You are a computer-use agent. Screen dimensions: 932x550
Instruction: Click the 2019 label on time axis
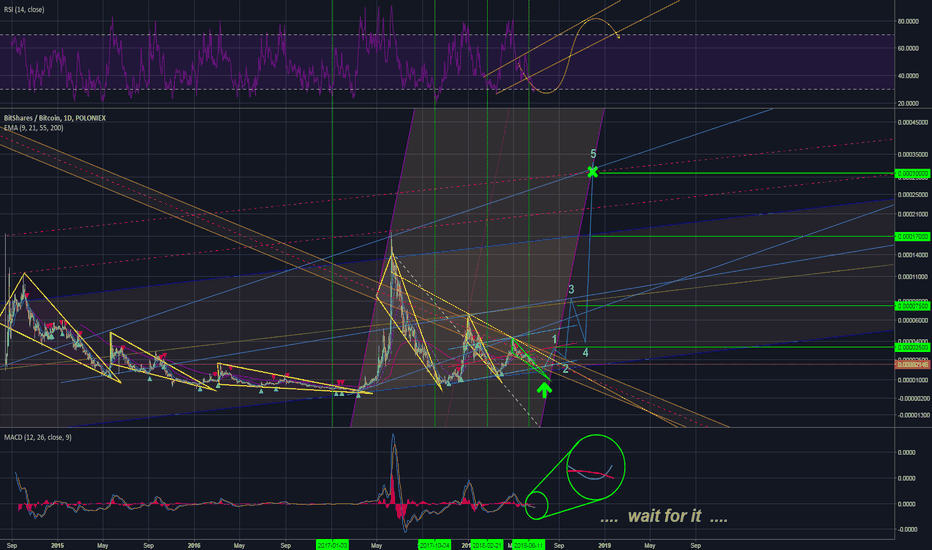[x=604, y=545]
